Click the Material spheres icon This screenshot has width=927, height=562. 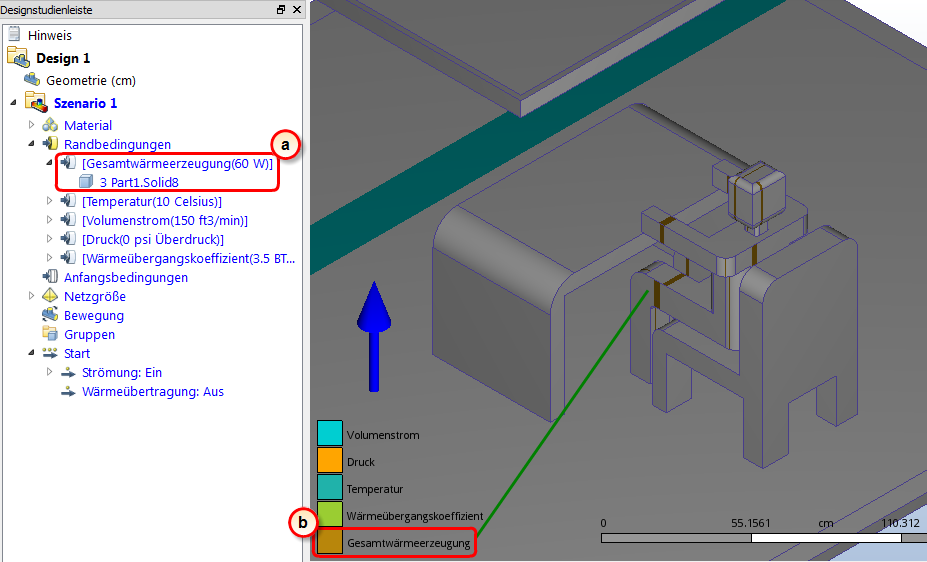[50, 125]
